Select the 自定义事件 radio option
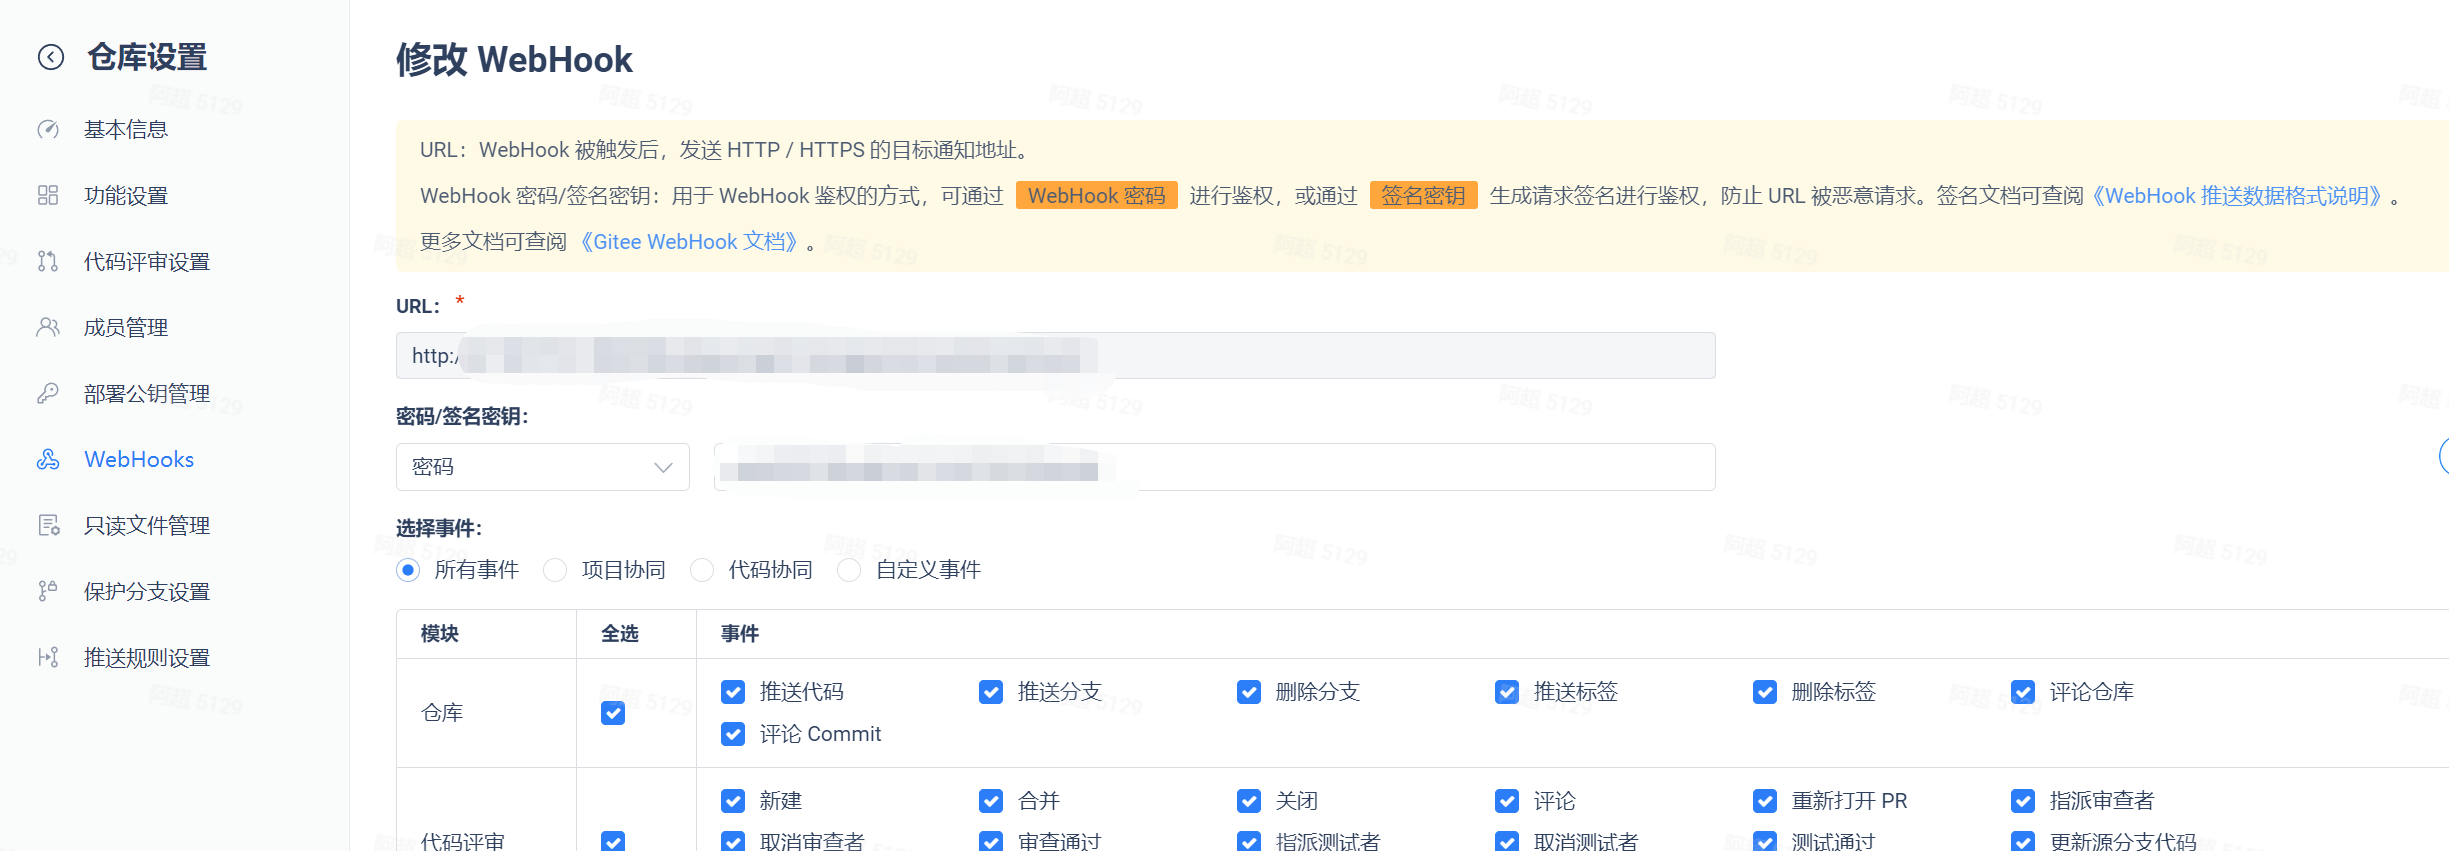The height and width of the screenshot is (851, 2449). (x=849, y=570)
